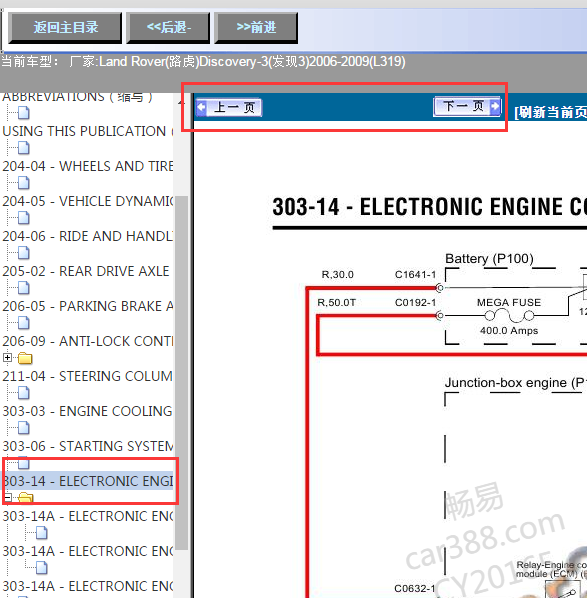Open folder icon under 206-09 ANTI-LOCK CONTROL
Image resolution: width=587 pixels, height=598 pixels.
[x=25, y=358]
